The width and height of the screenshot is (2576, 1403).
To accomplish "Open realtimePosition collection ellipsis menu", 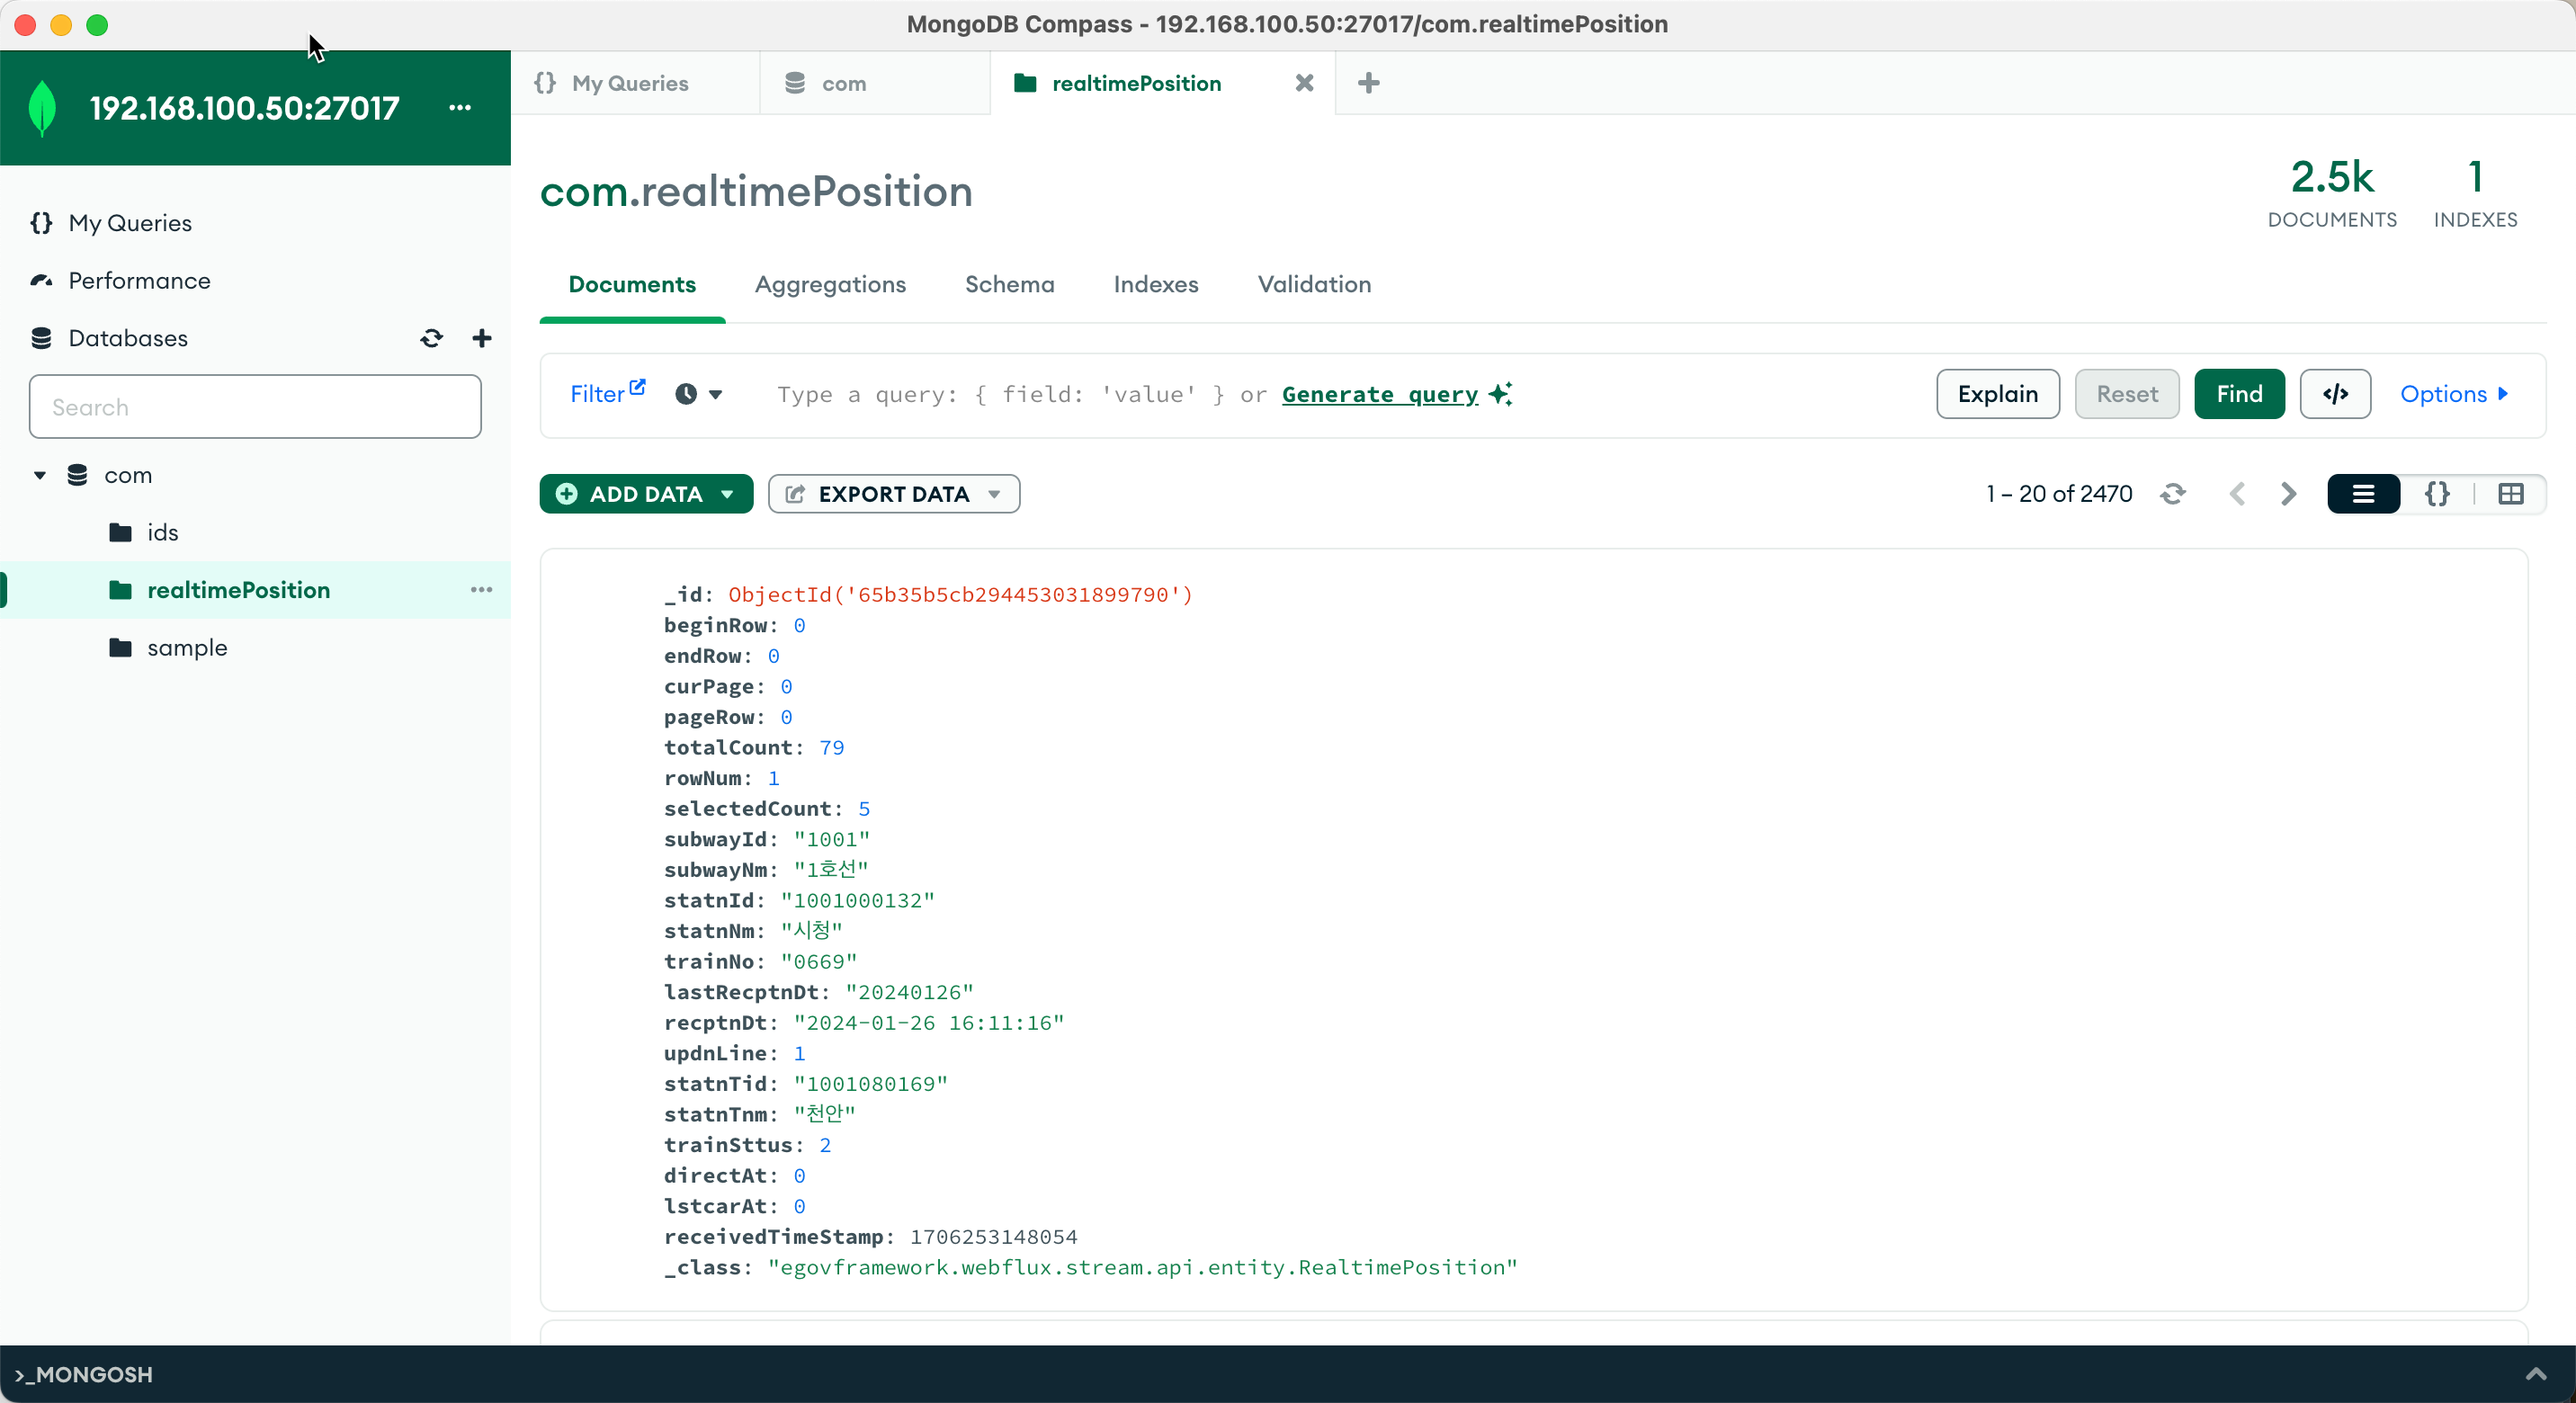I will (x=481, y=590).
